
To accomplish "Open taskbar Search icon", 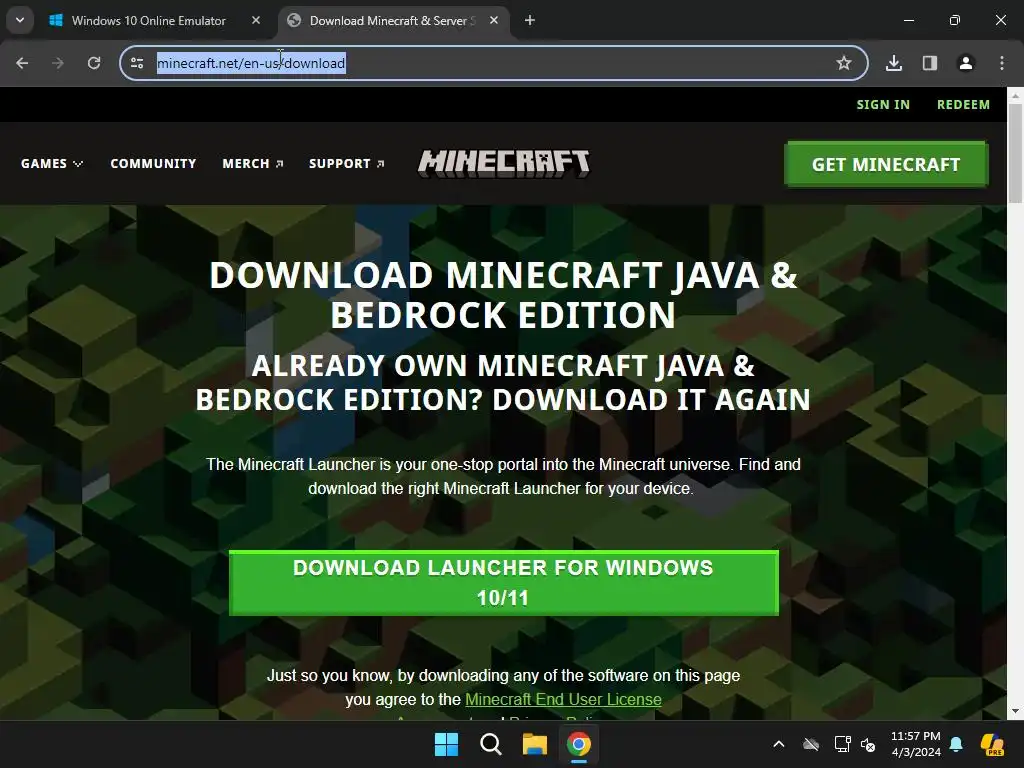I will 490,744.
